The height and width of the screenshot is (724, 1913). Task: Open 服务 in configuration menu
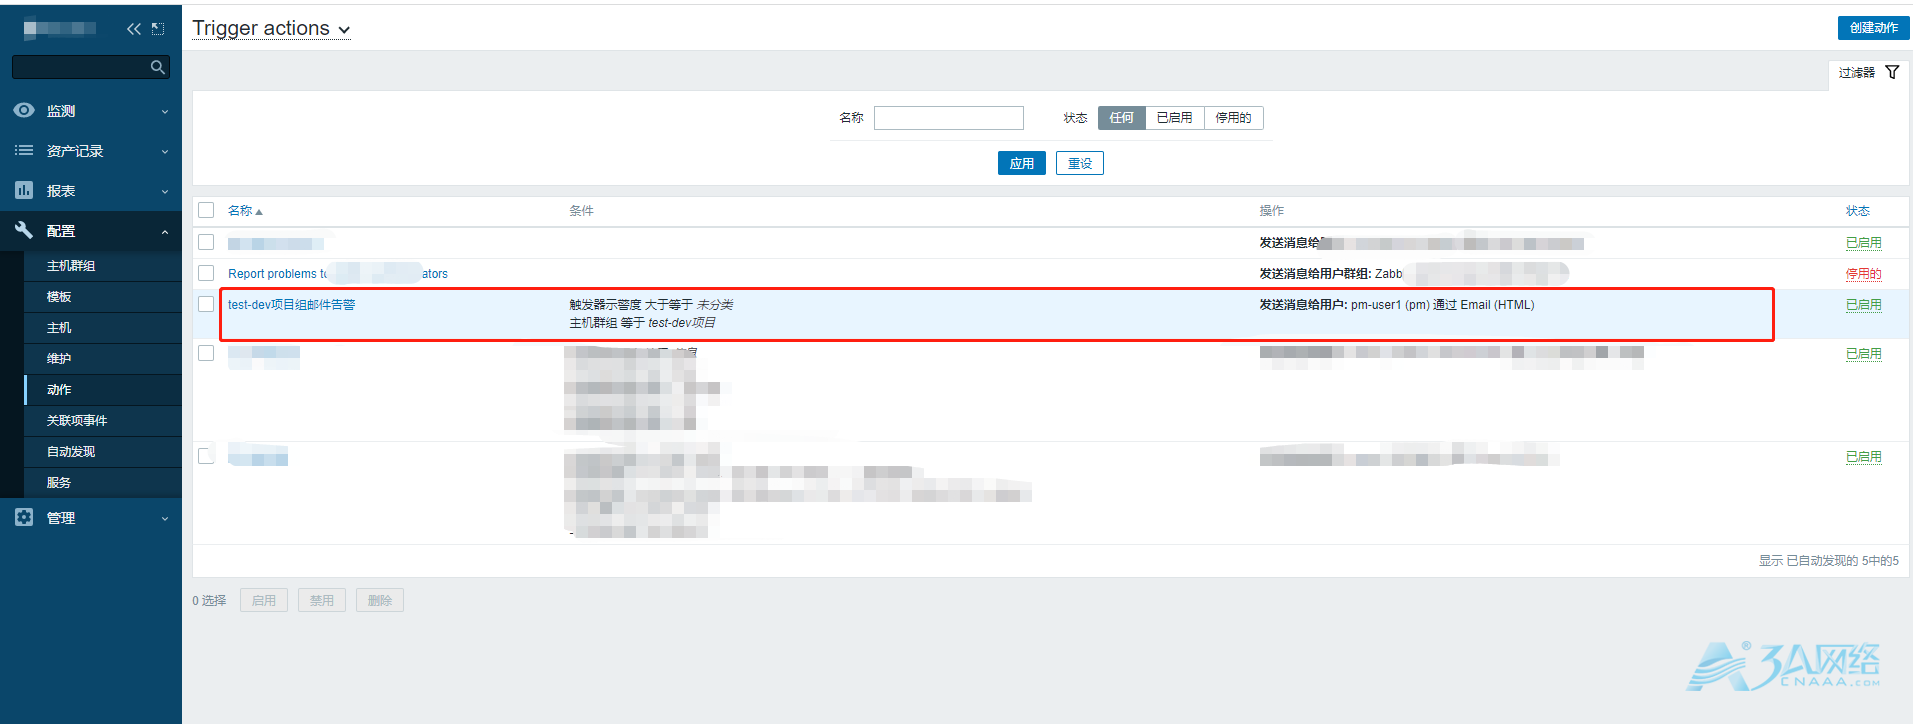click(x=59, y=483)
